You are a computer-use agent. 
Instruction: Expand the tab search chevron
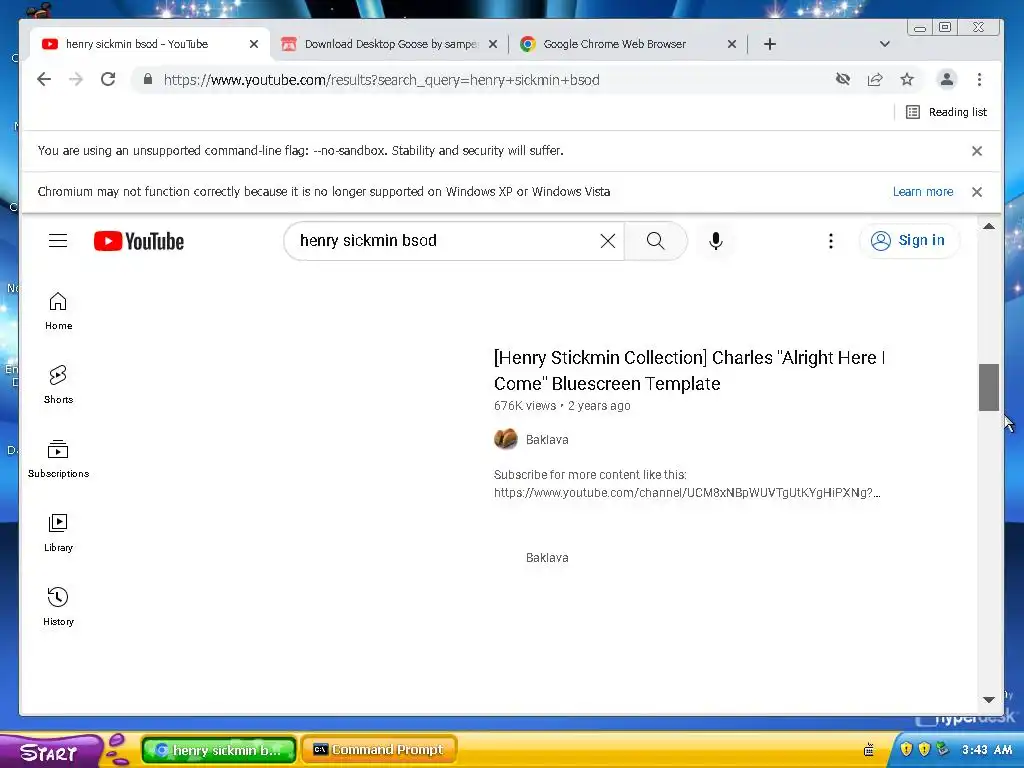point(884,44)
